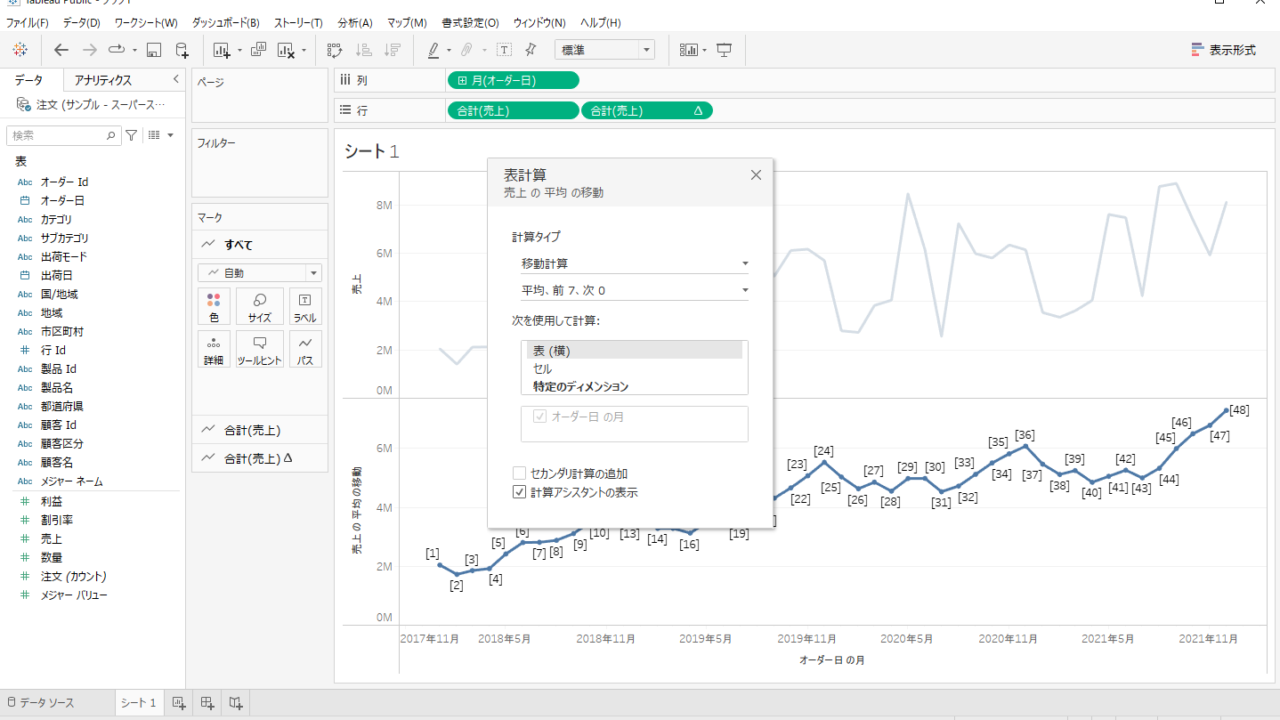Image resolution: width=1280 pixels, height=720 pixels.
Task: Click the fix axes pin icon
Action: pyautogui.click(x=531, y=49)
